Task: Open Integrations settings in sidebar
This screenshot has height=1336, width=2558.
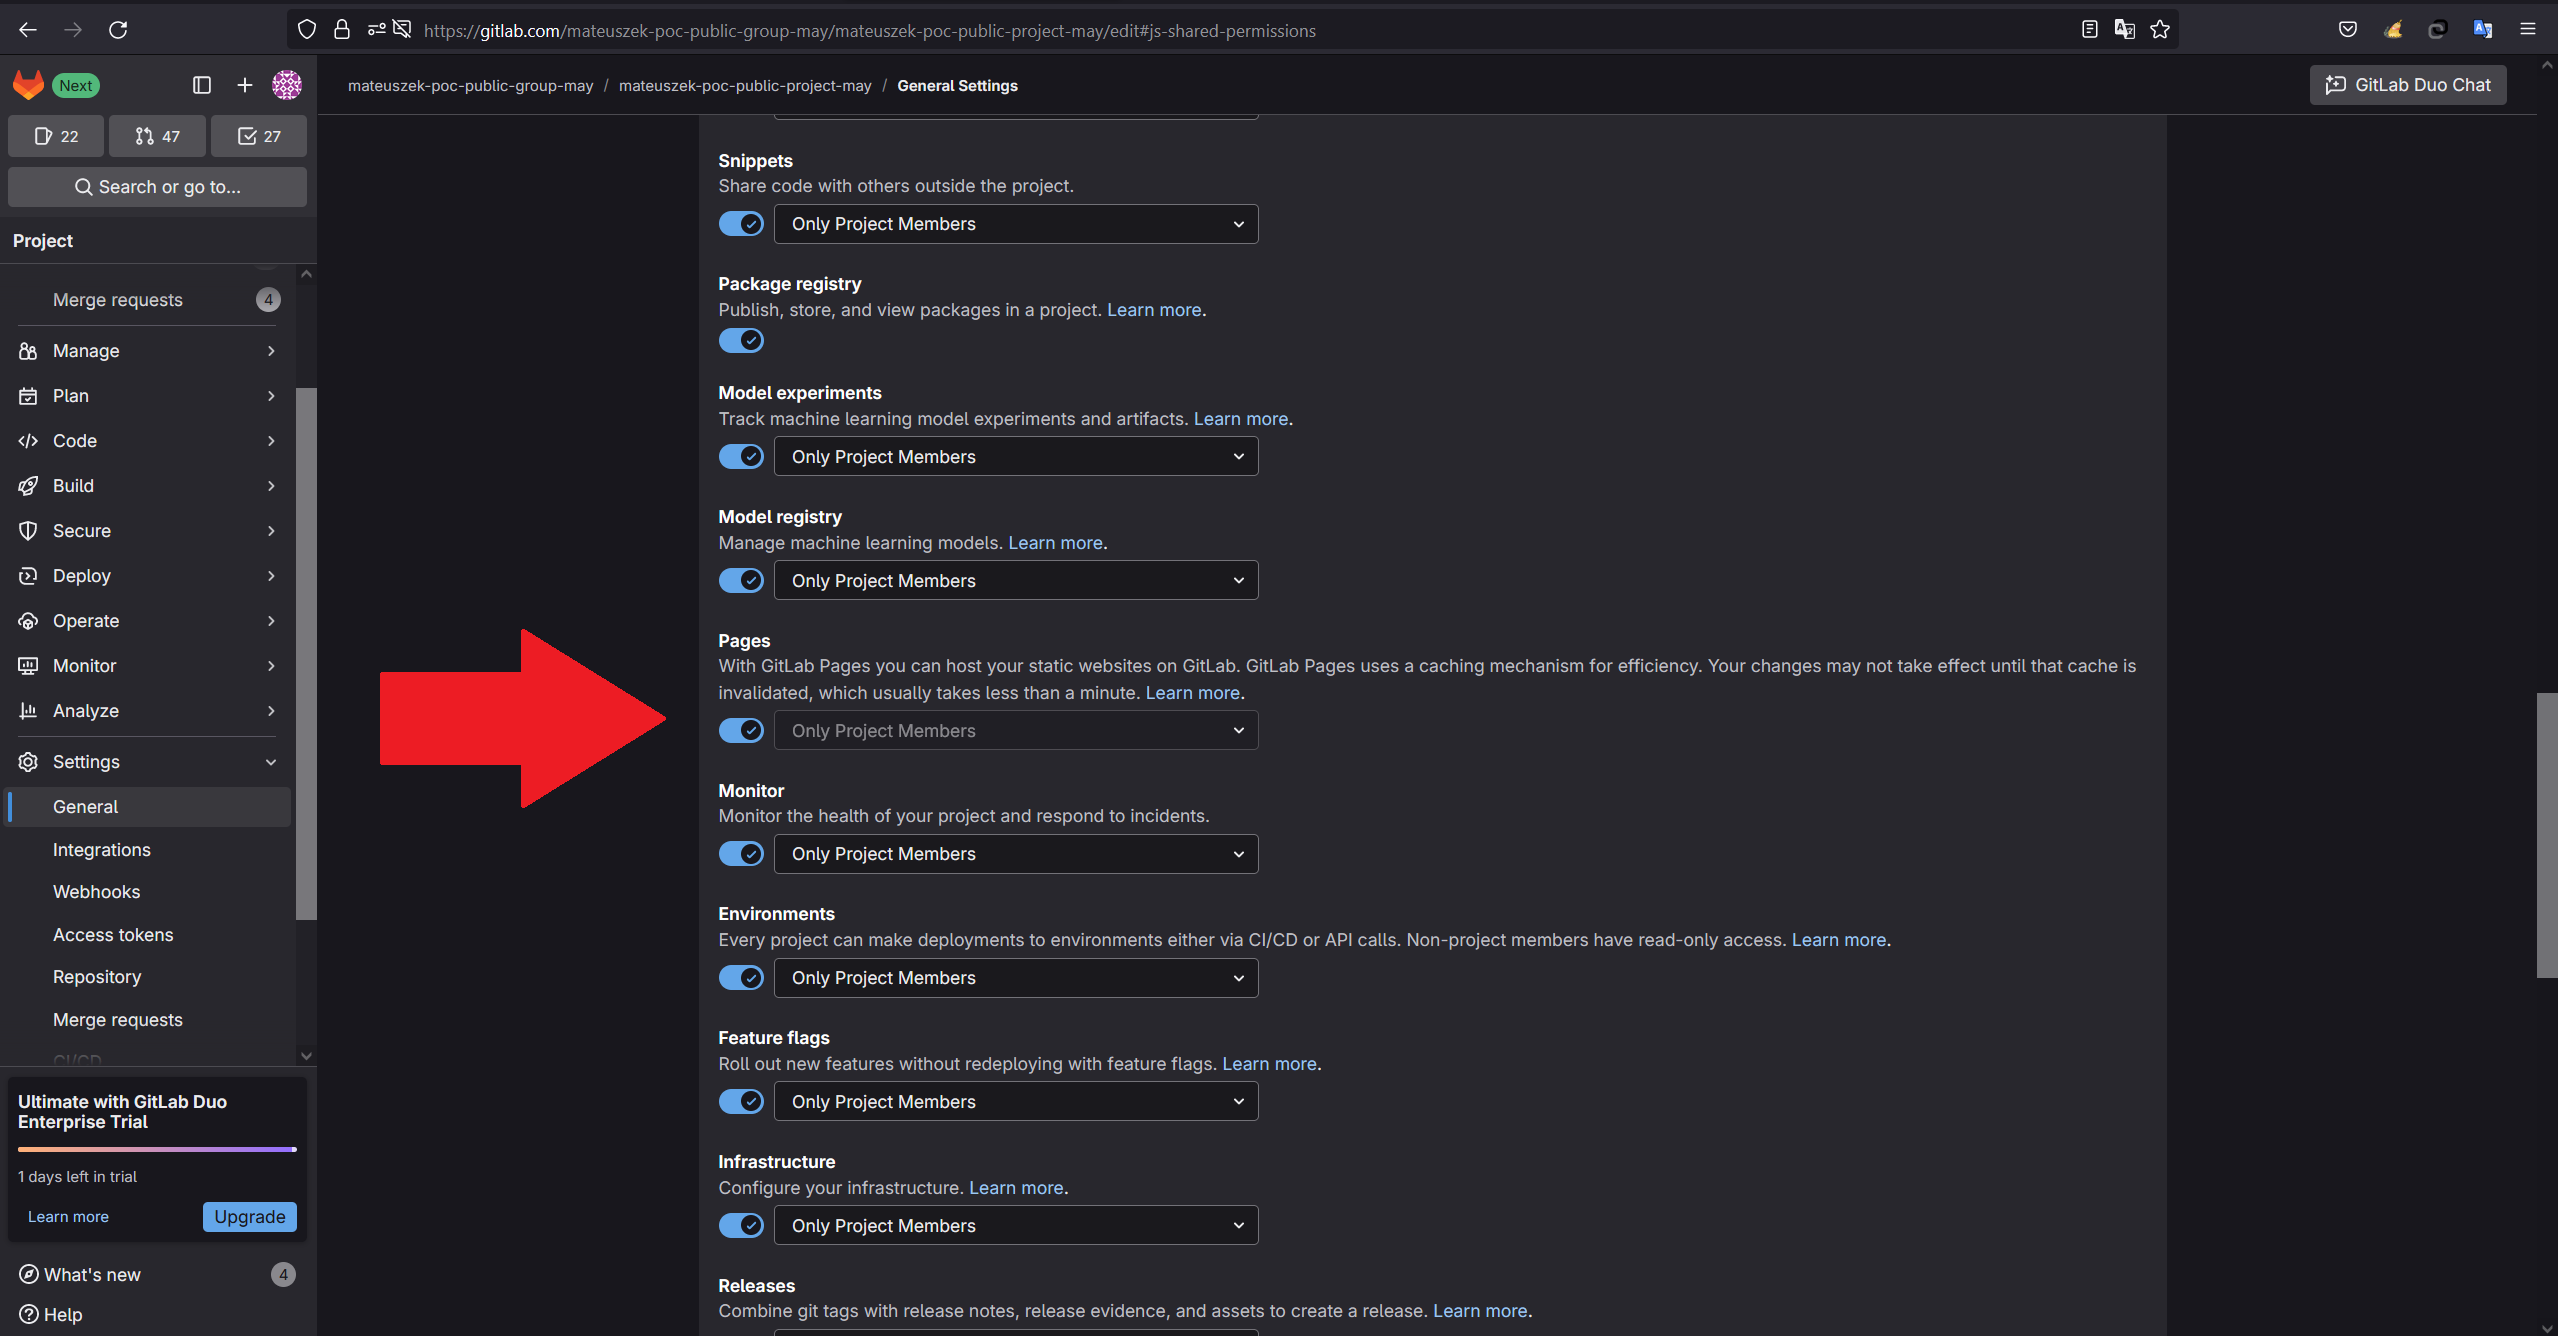Action: (x=102, y=850)
